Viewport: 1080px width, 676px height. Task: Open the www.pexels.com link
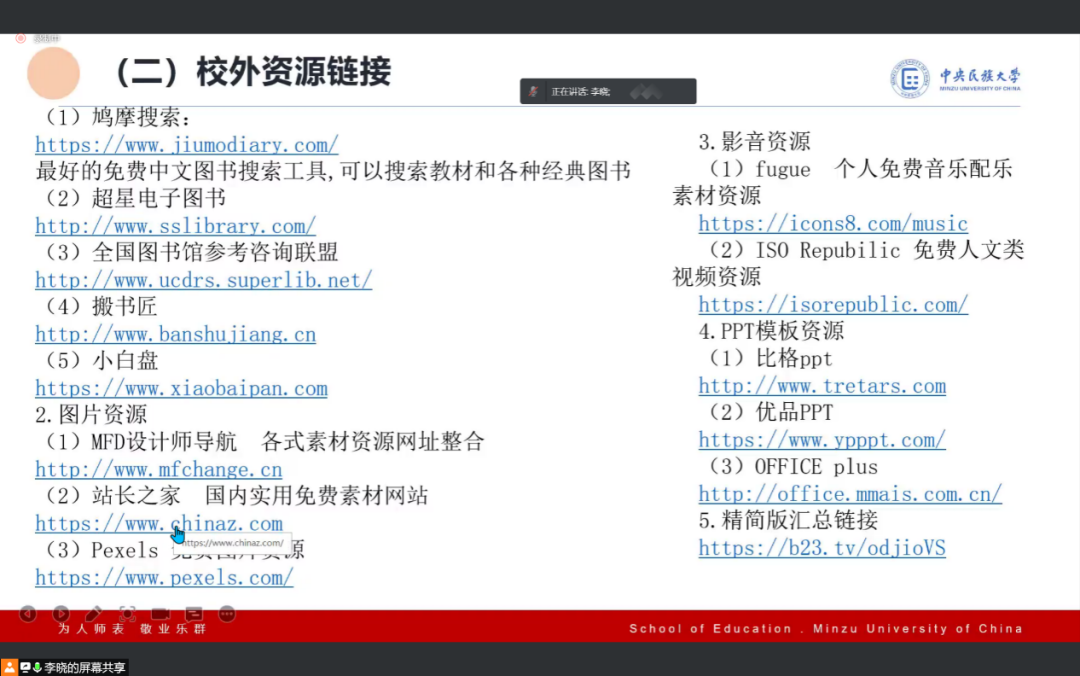click(x=164, y=578)
